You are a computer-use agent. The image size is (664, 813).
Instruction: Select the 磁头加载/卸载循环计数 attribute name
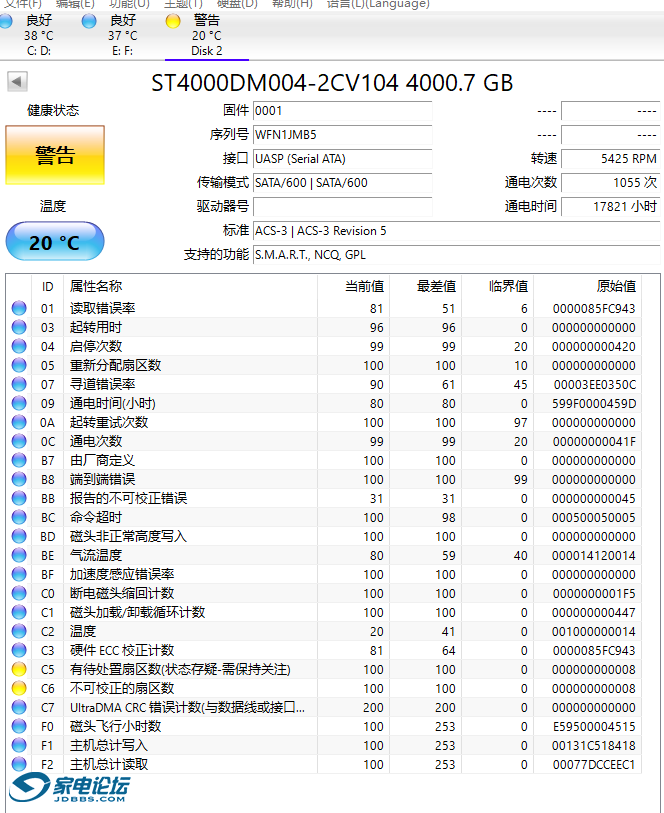click(x=137, y=612)
